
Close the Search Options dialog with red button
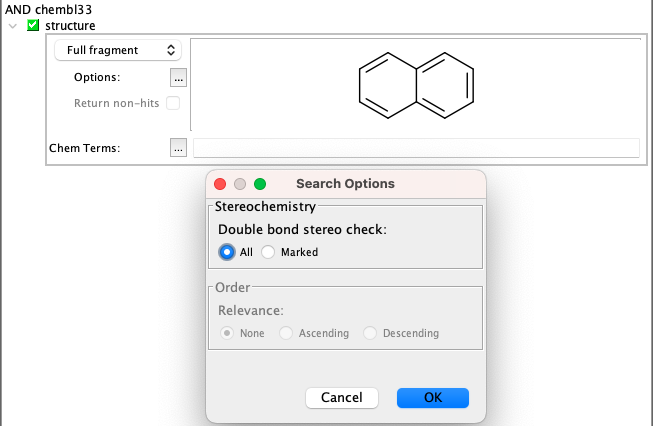pyautogui.click(x=221, y=184)
